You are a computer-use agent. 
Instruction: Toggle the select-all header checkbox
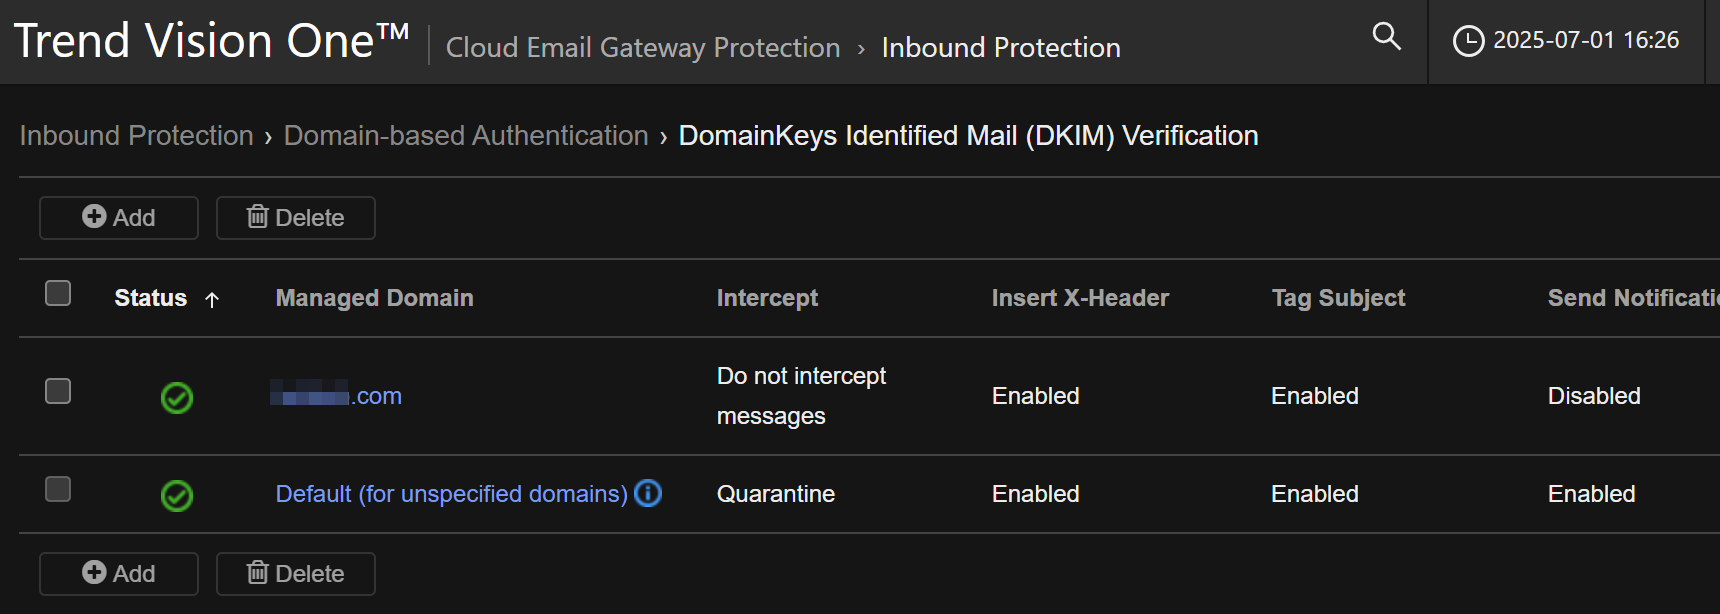tap(58, 293)
